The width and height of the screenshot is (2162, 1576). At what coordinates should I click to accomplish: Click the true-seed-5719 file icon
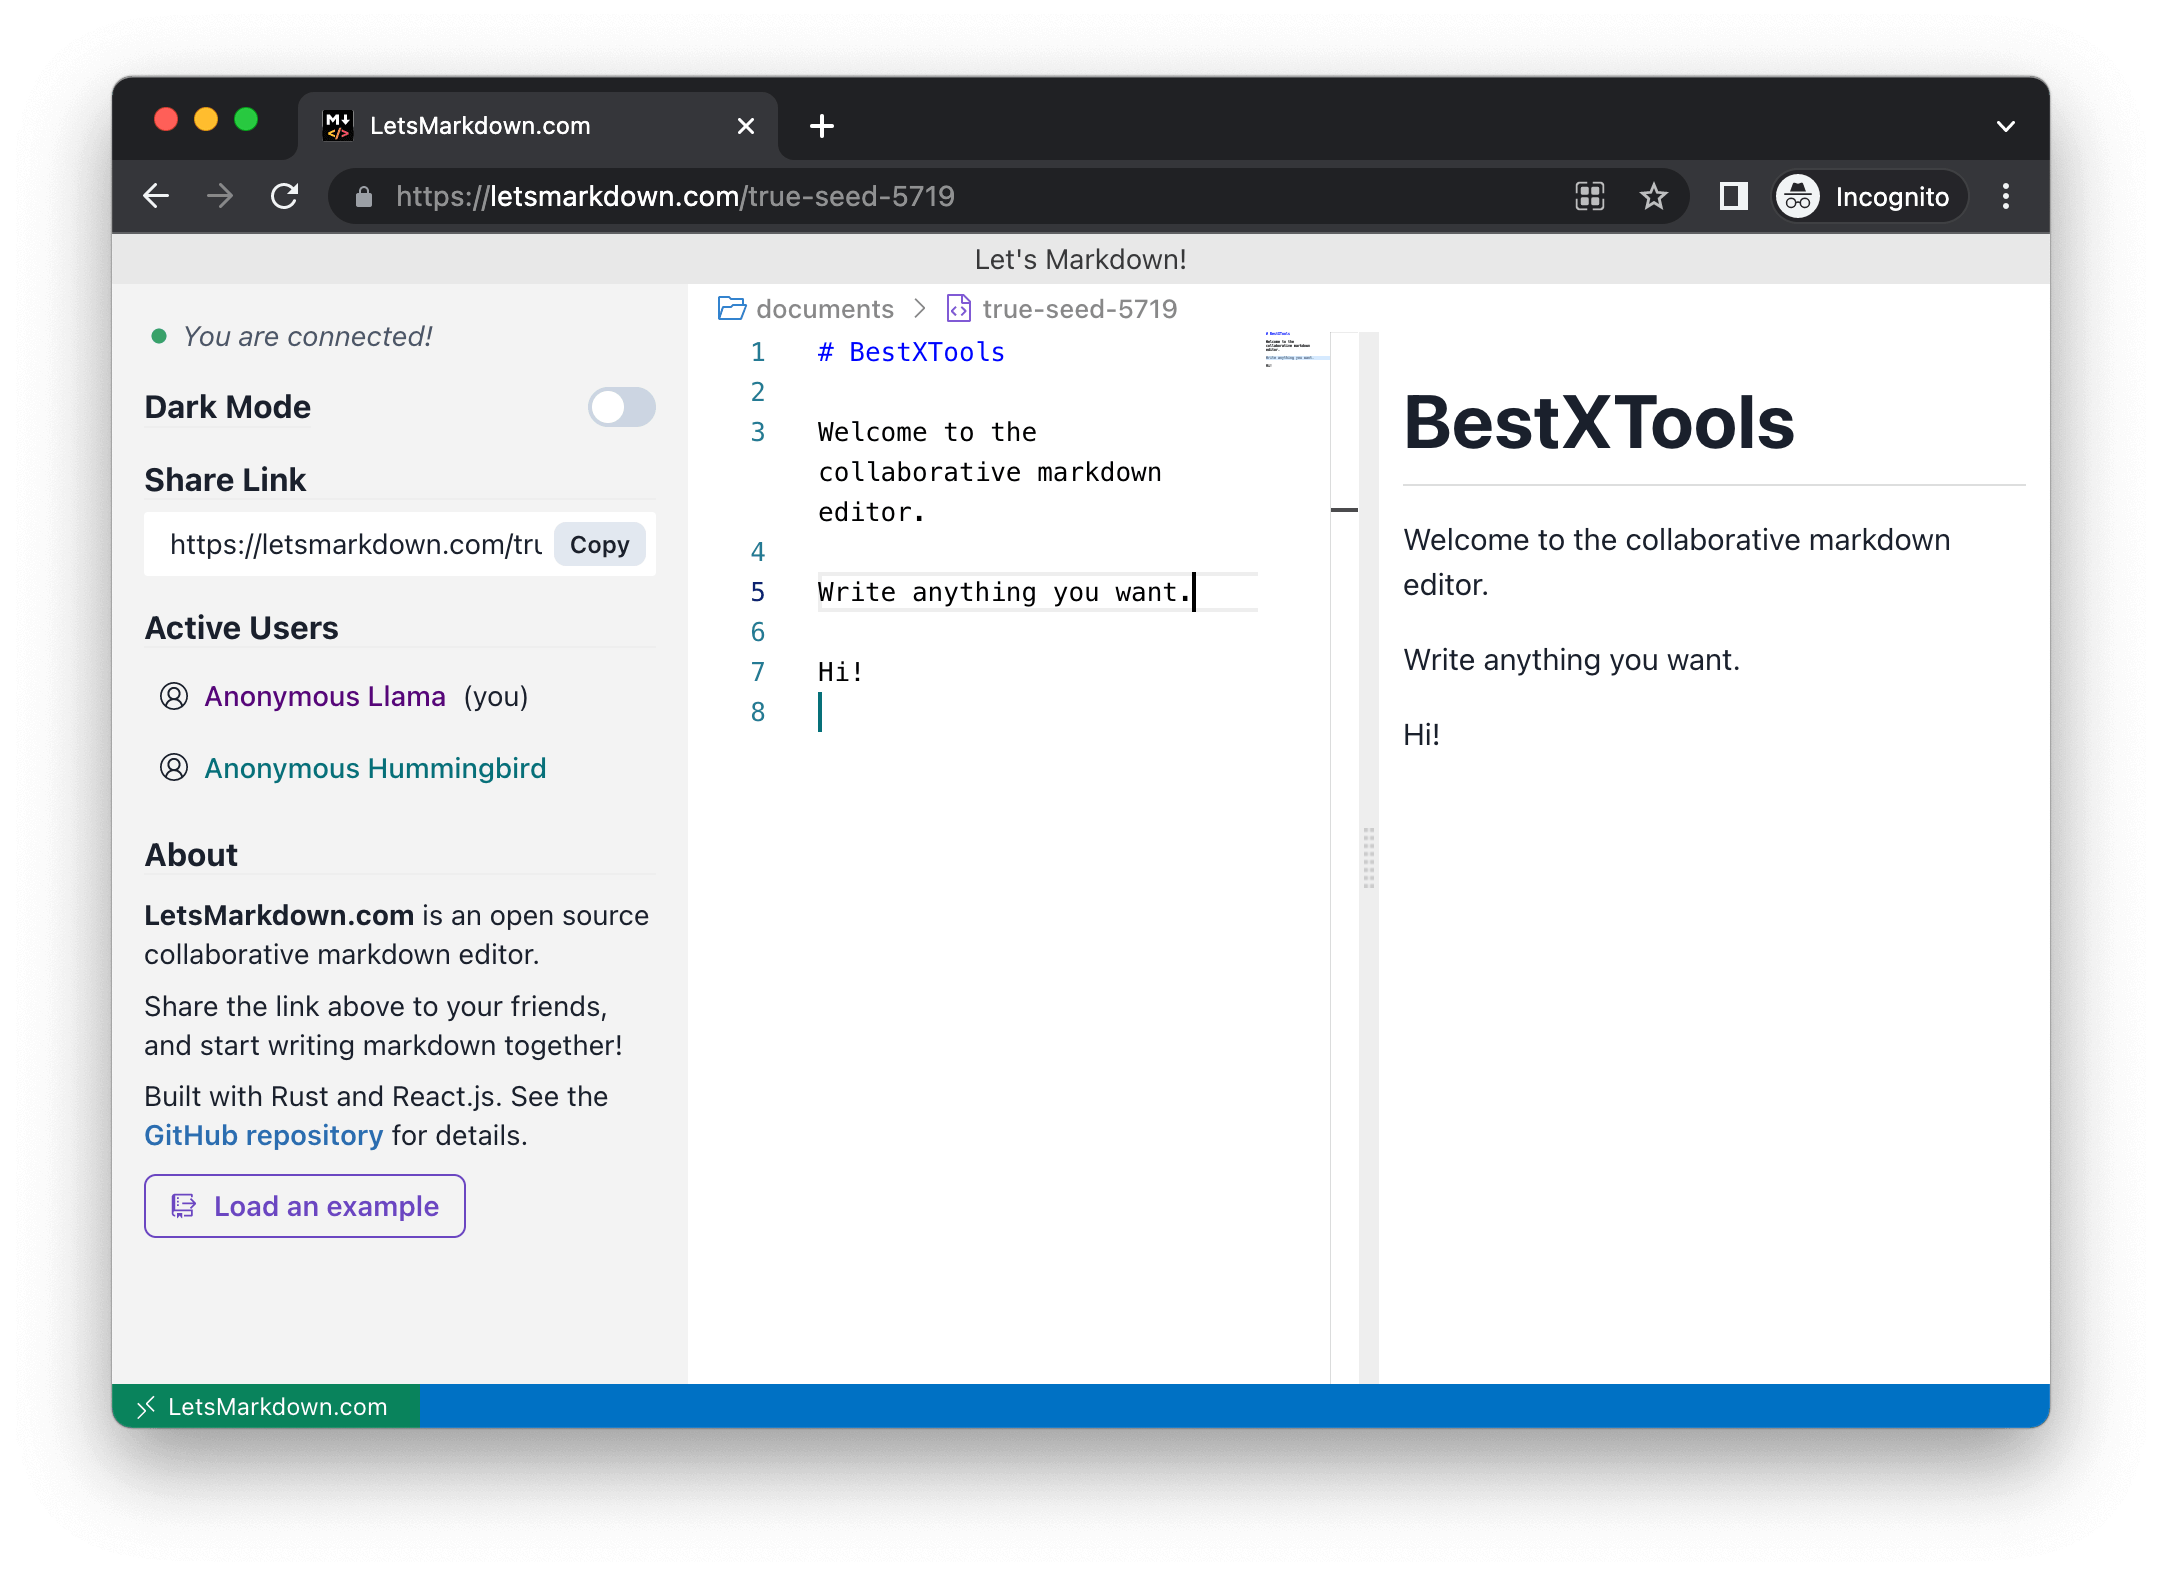pyautogui.click(x=958, y=308)
